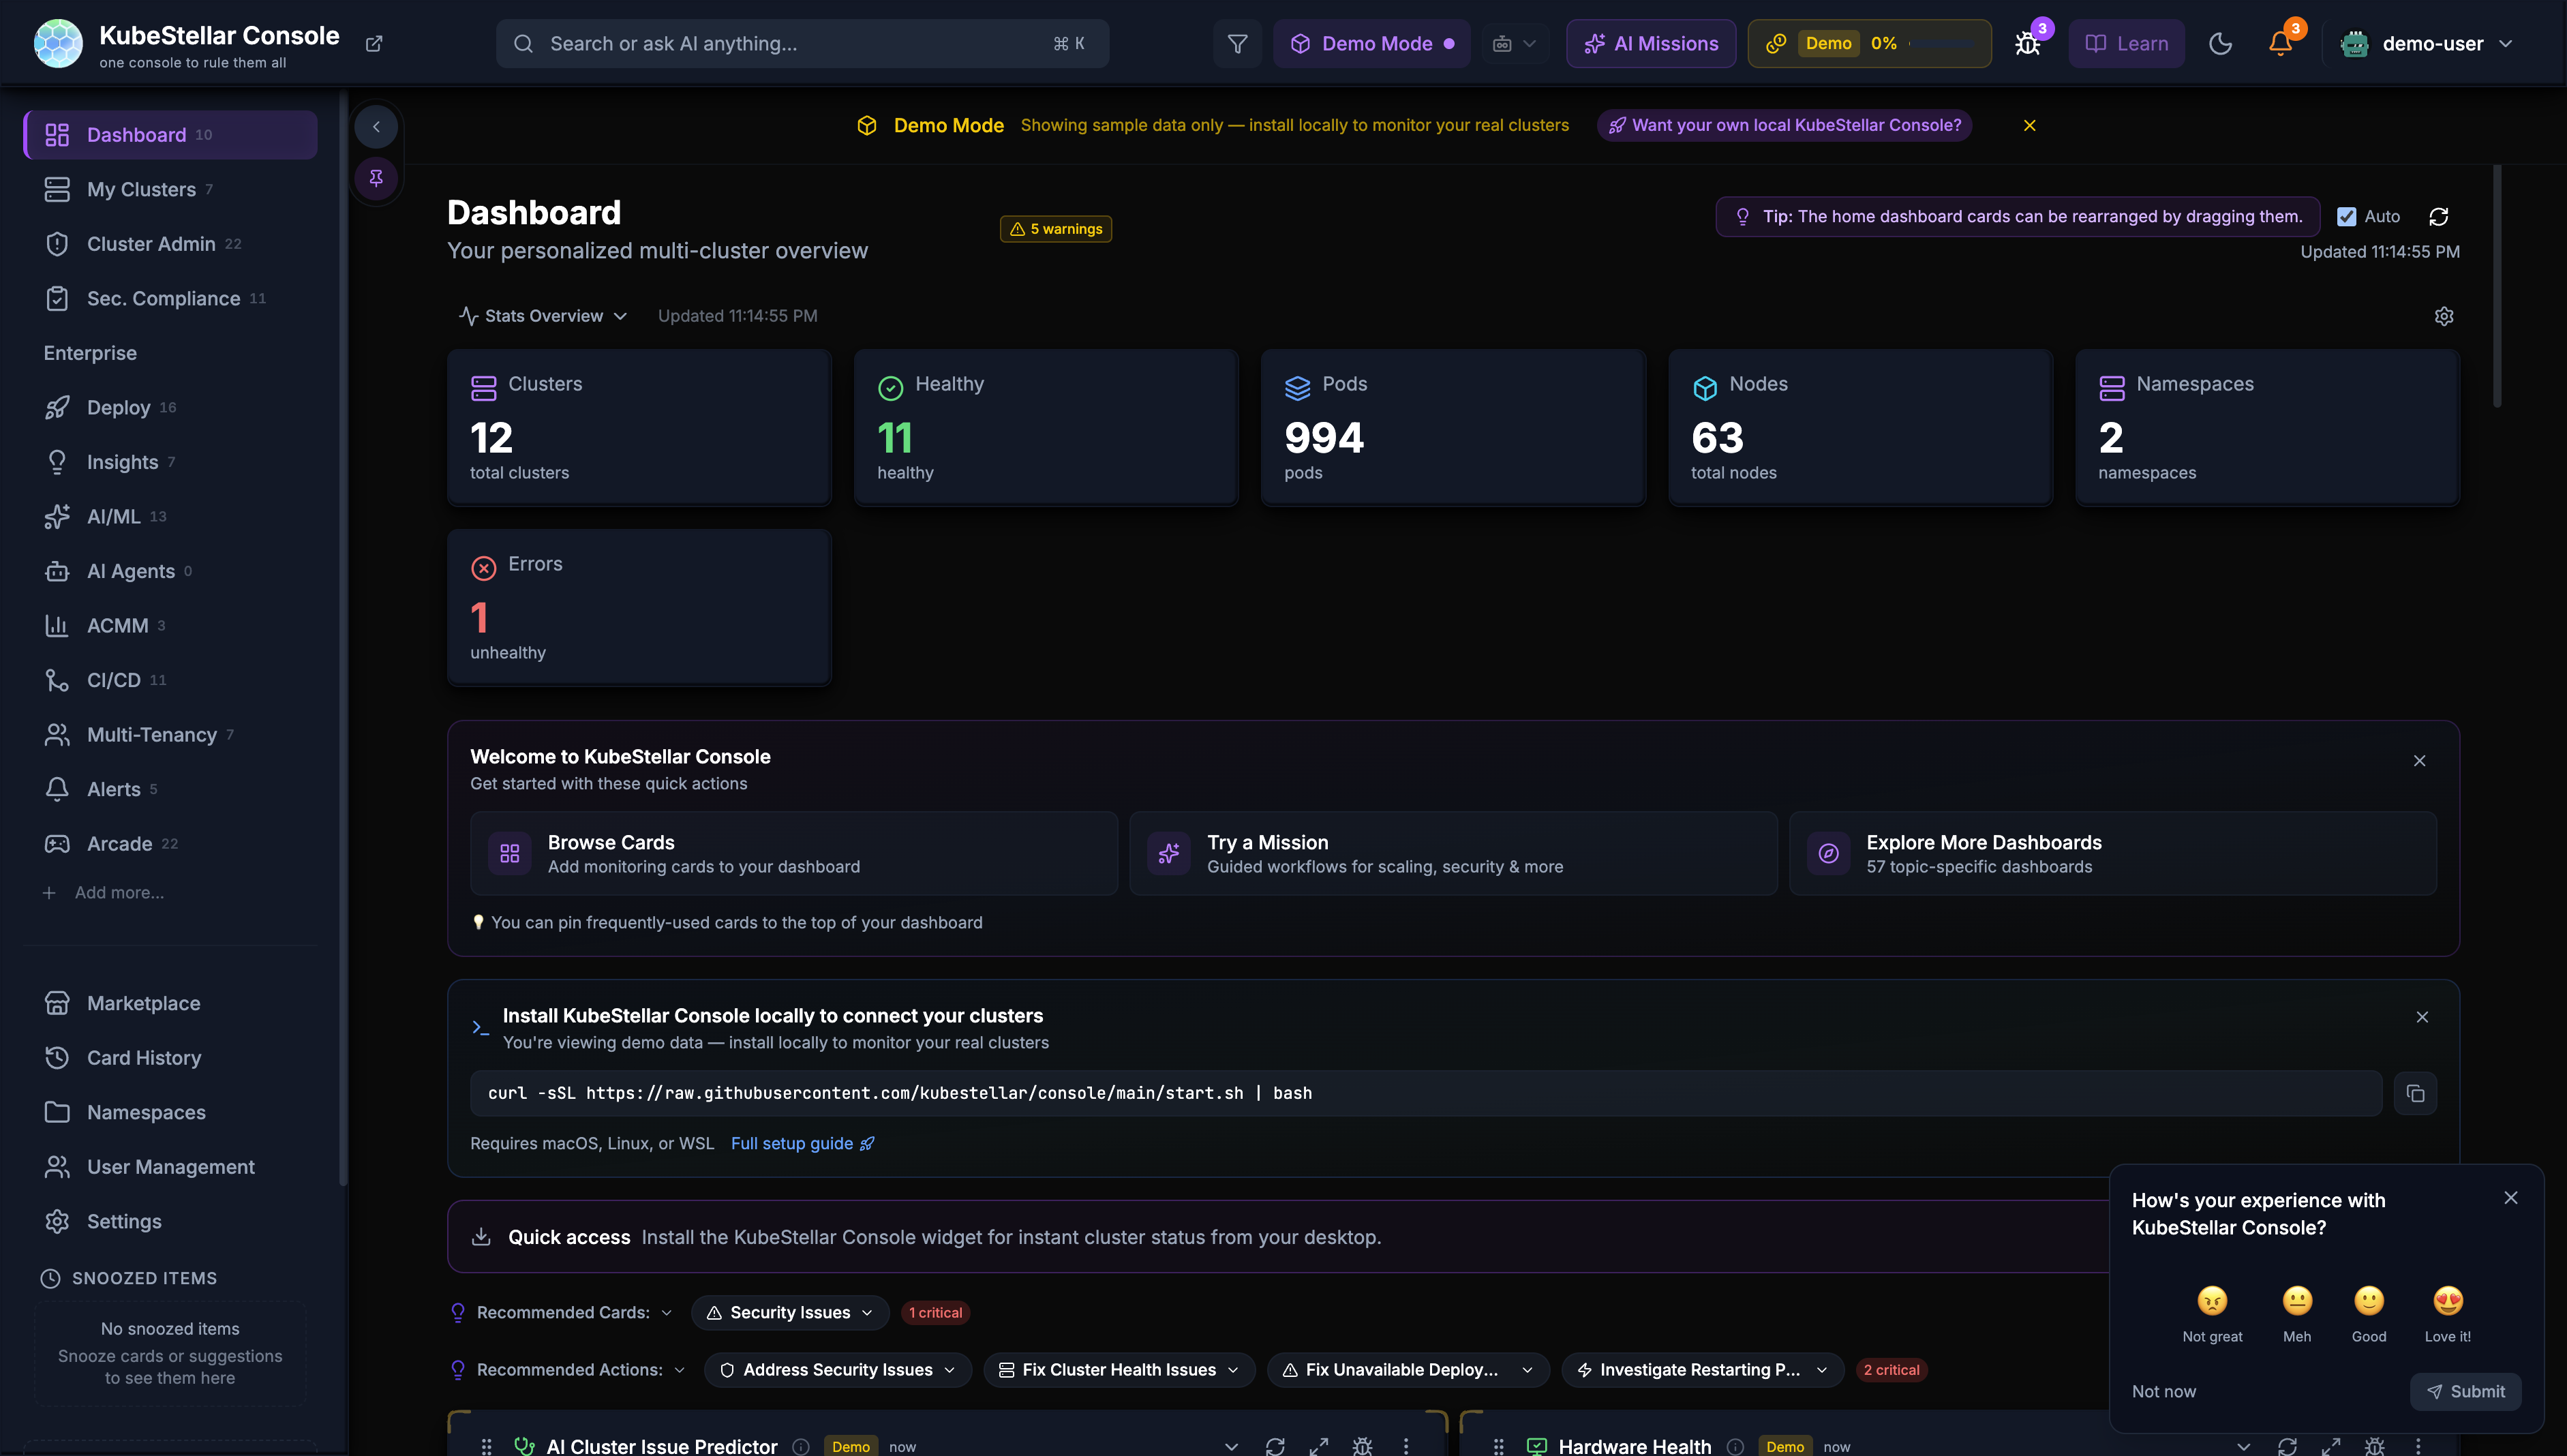
Task: Click Not now in feedback popup
Action: click(2163, 1392)
